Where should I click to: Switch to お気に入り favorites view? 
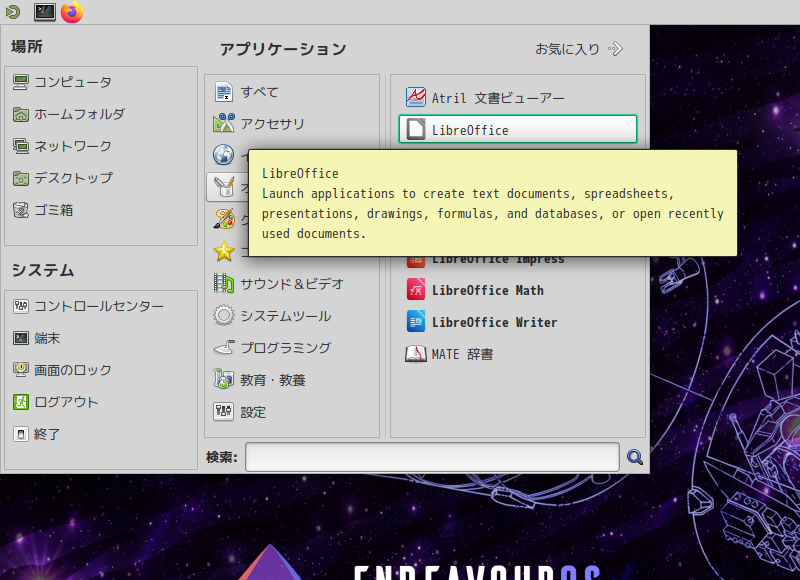click(x=579, y=49)
